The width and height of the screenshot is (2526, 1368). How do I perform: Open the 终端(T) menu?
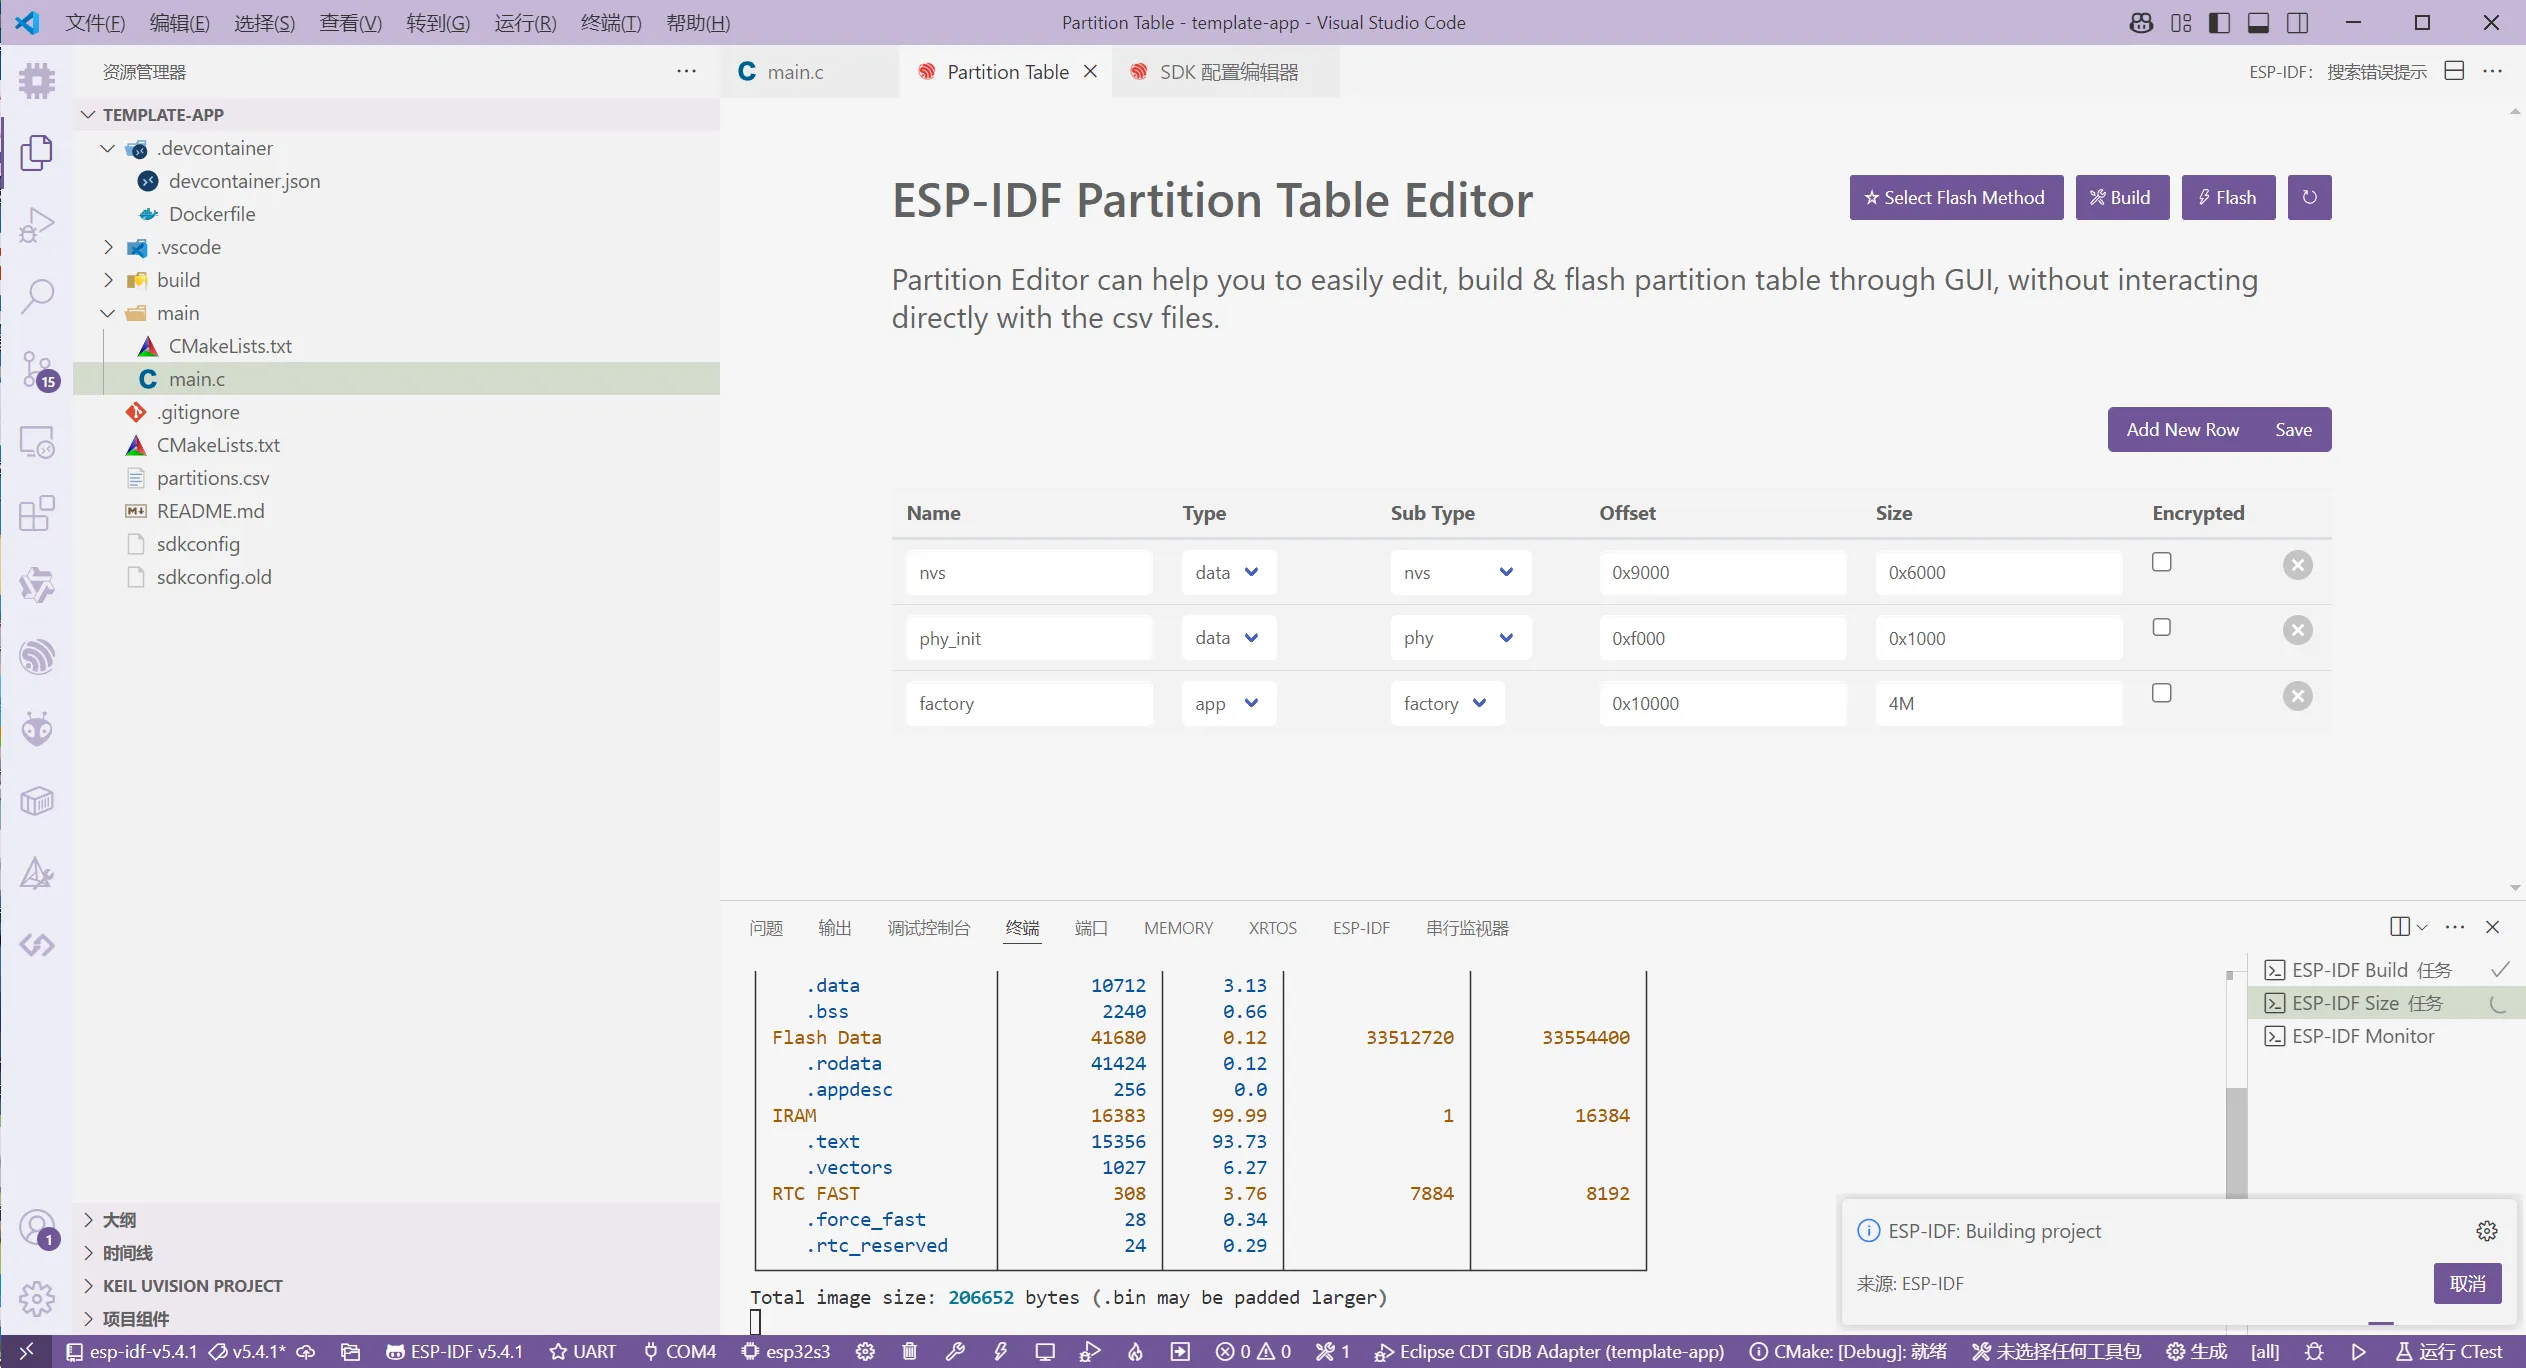pos(610,22)
